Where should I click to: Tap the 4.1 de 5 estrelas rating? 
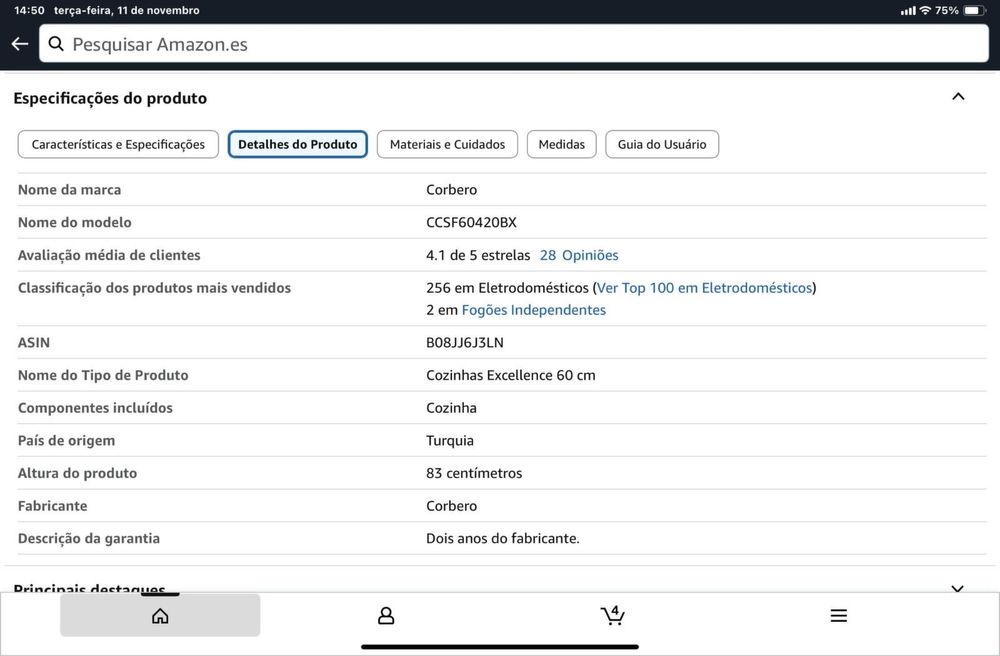[478, 255]
